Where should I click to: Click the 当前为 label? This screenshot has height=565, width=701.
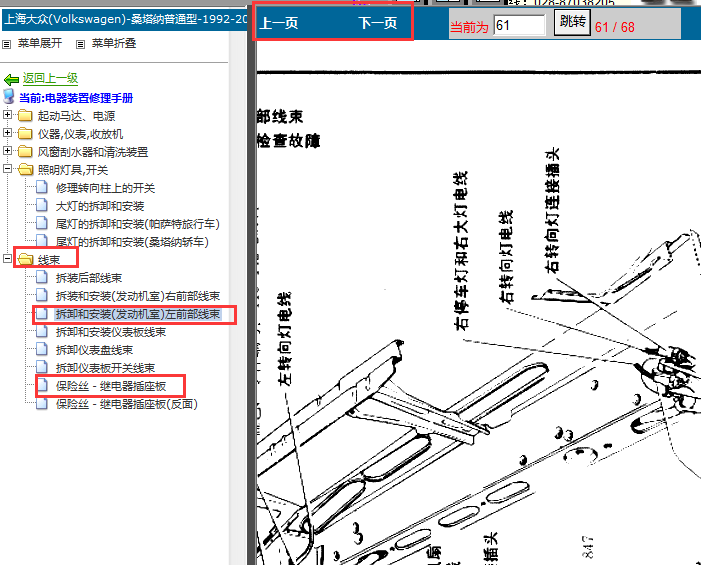click(x=469, y=27)
